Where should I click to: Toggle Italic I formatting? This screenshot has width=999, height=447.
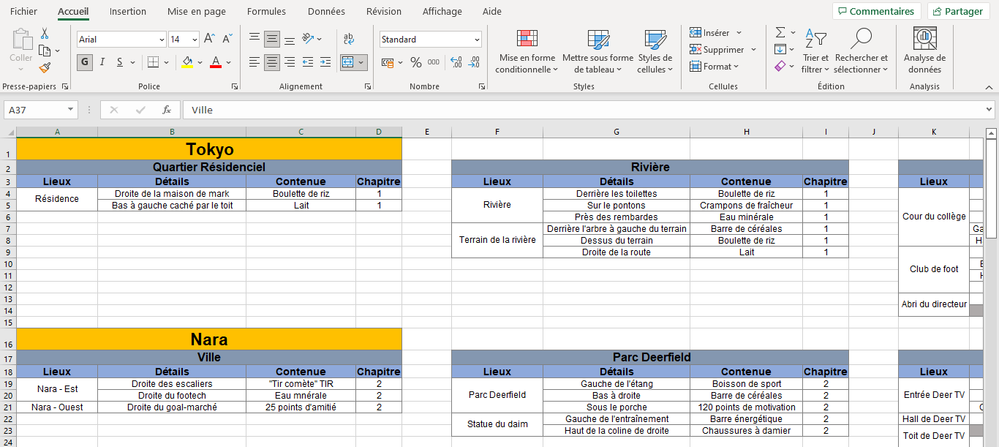tap(102, 62)
